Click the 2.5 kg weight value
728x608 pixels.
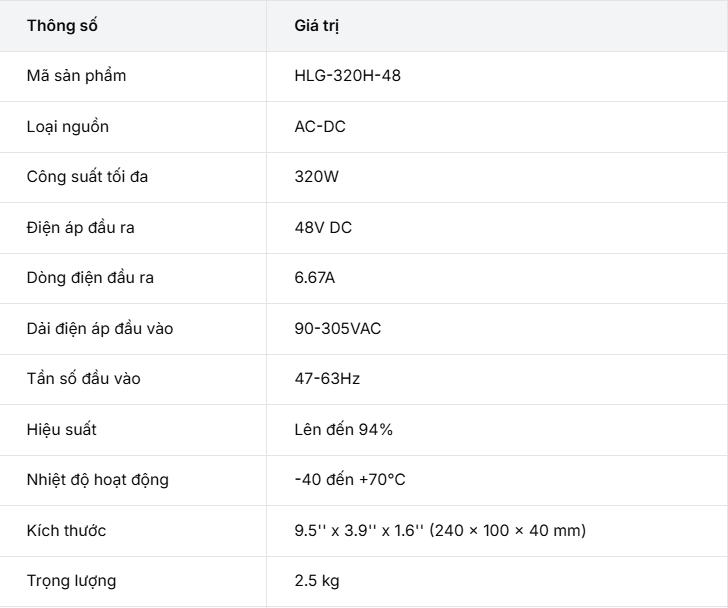click(318, 581)
